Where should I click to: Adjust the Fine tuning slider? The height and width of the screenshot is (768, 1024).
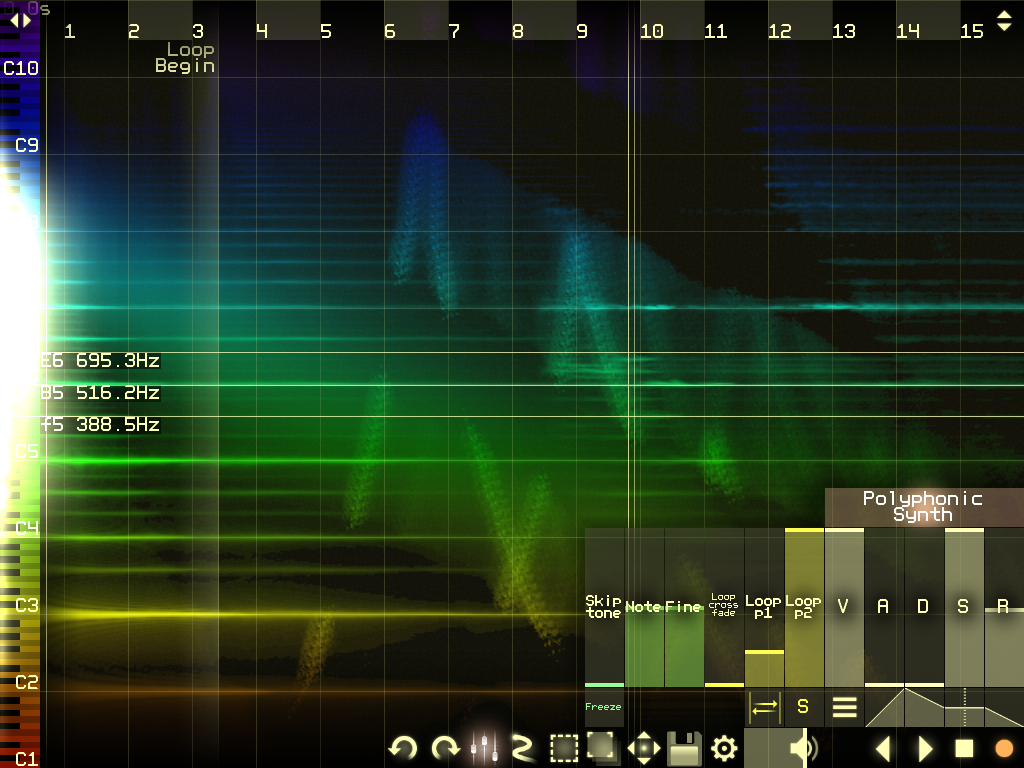(x=684, y=607)
